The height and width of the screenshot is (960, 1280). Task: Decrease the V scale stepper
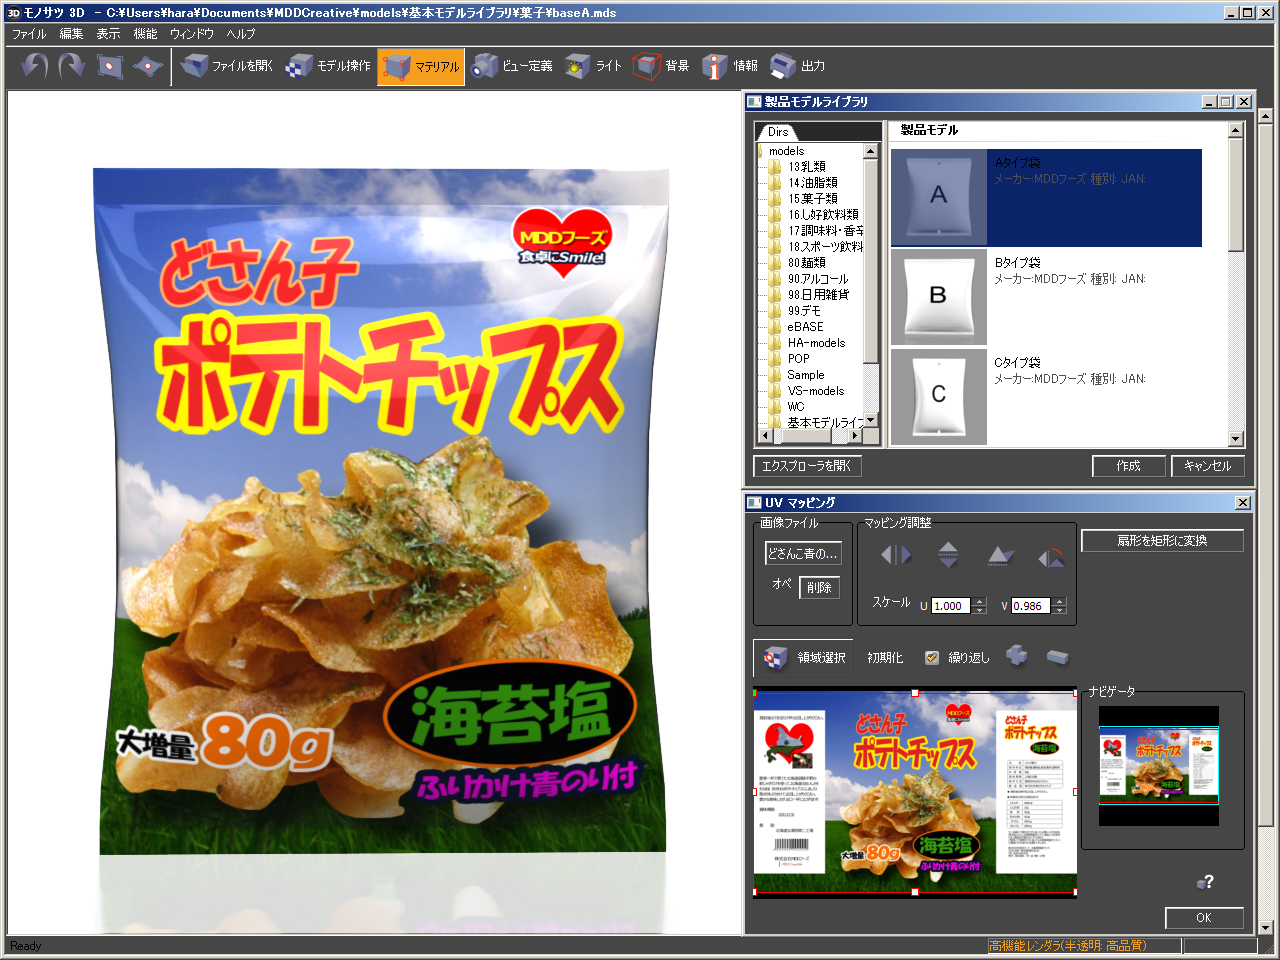(x=1060, y=610)
